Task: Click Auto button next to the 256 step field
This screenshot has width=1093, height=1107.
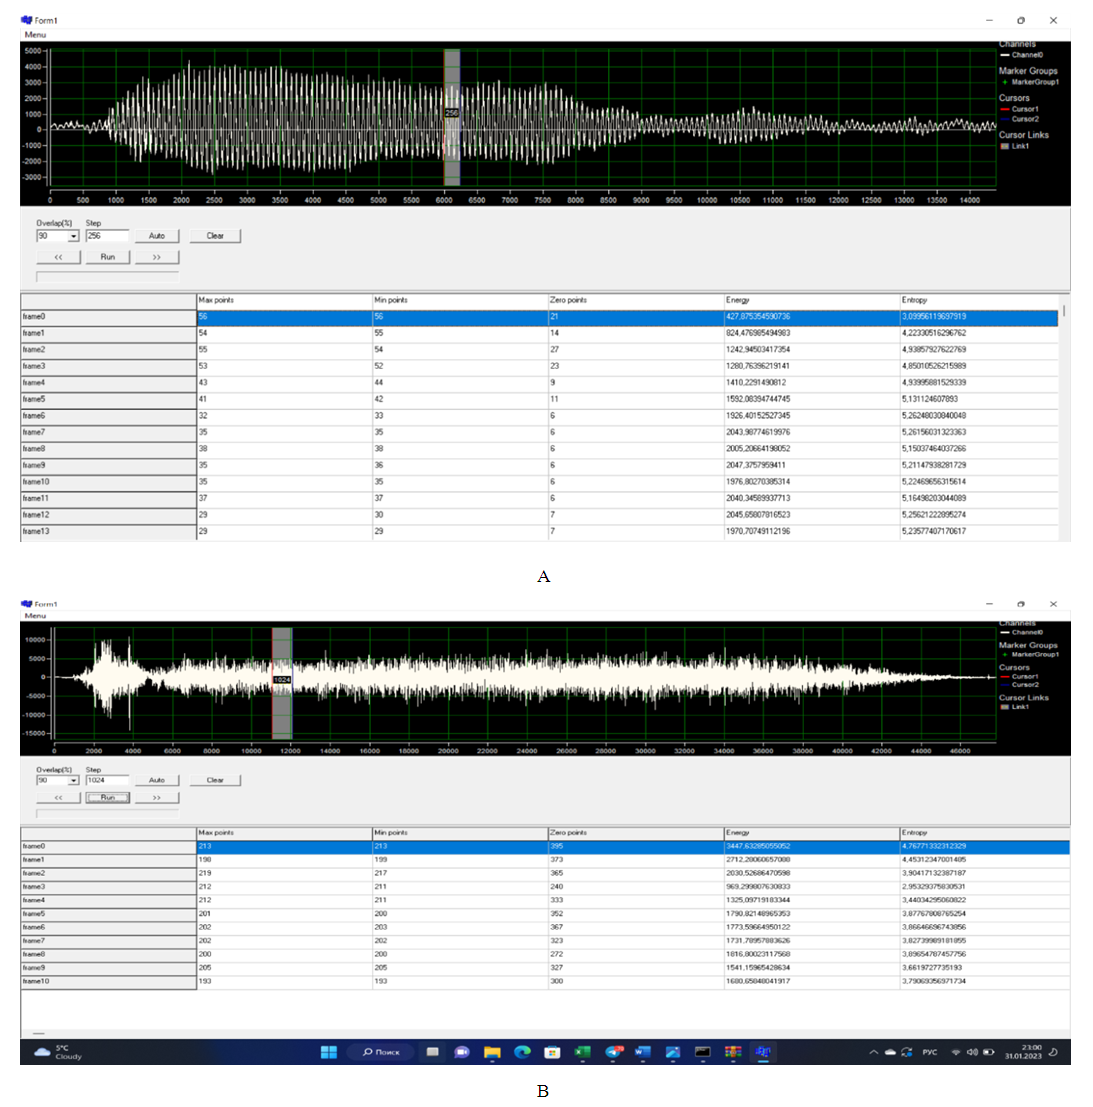Action: (x=157, y=236)
